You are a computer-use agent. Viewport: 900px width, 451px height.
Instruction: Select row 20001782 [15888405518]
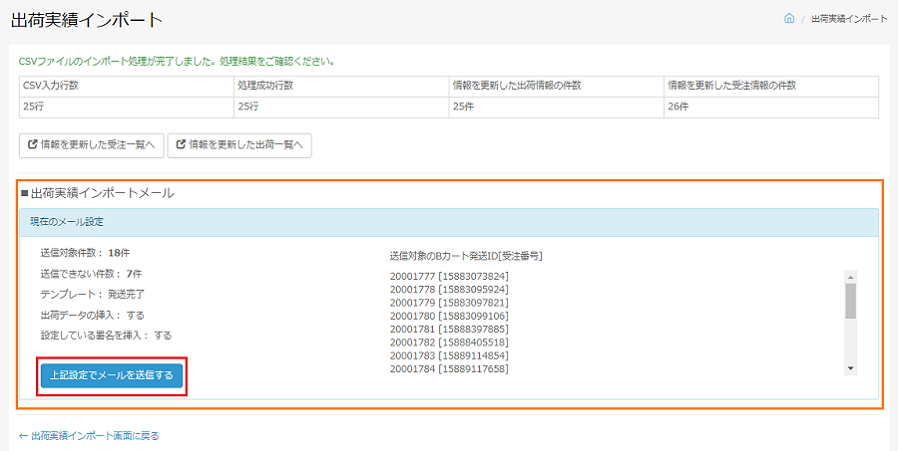449,343
